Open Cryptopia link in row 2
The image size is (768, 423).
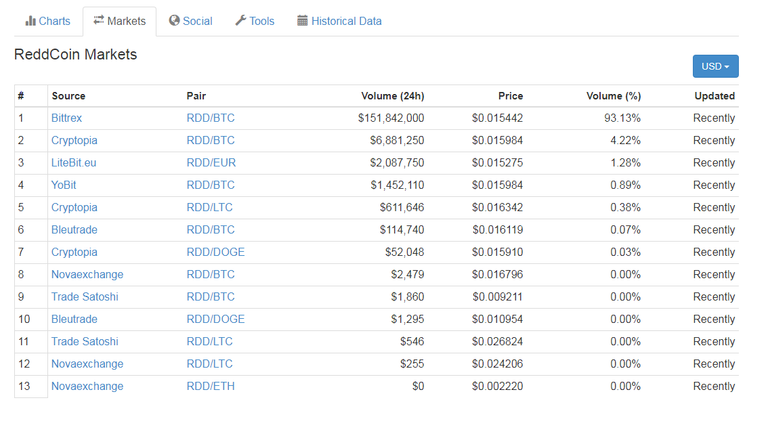(74, 141)
